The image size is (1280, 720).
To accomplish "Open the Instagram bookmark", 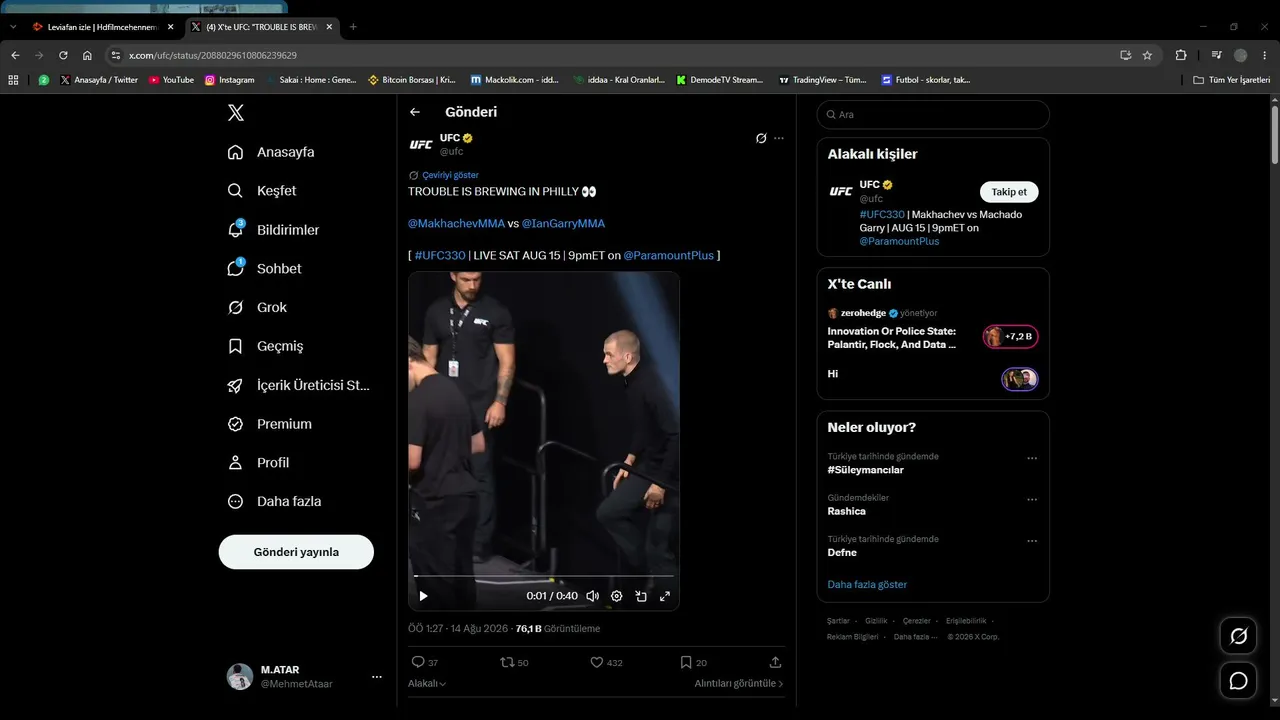I will pos(230,80).
